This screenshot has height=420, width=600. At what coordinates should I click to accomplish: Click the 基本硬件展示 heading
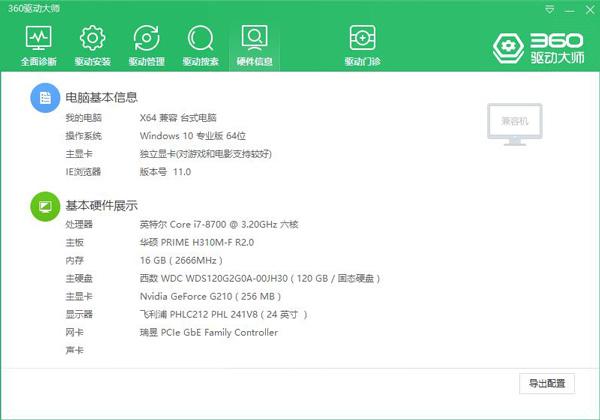(x=101, y=206)
